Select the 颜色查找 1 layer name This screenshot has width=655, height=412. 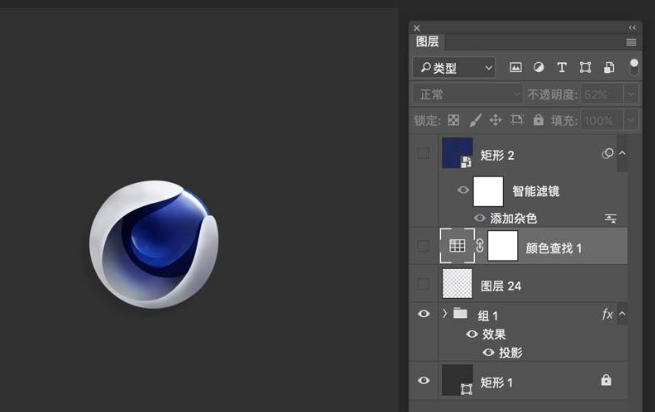click(553, 248)
